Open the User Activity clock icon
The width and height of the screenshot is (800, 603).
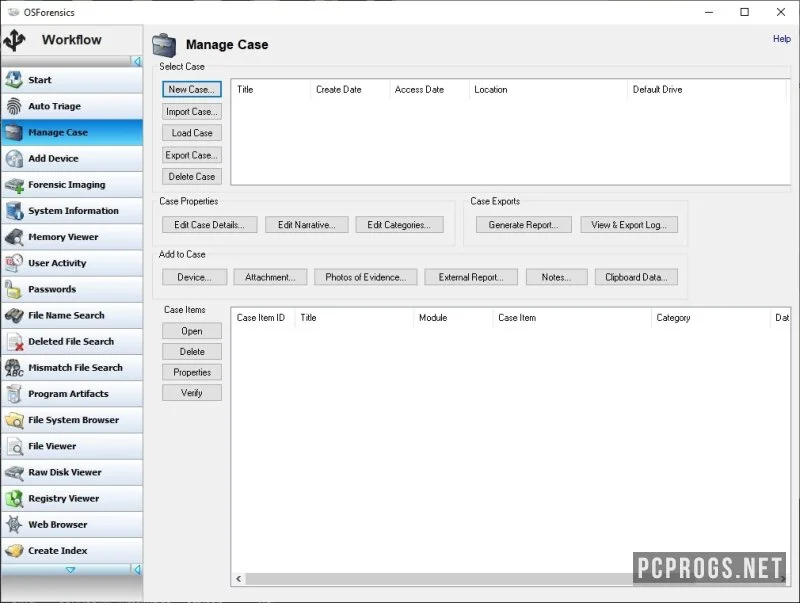point(14,263)
